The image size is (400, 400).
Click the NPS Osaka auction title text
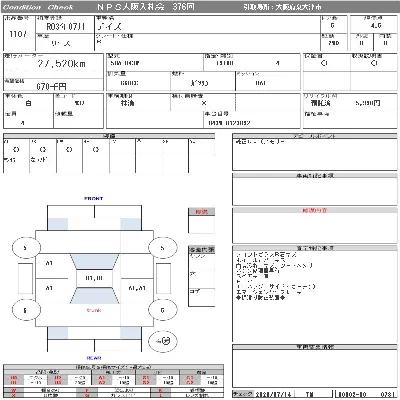146,7
